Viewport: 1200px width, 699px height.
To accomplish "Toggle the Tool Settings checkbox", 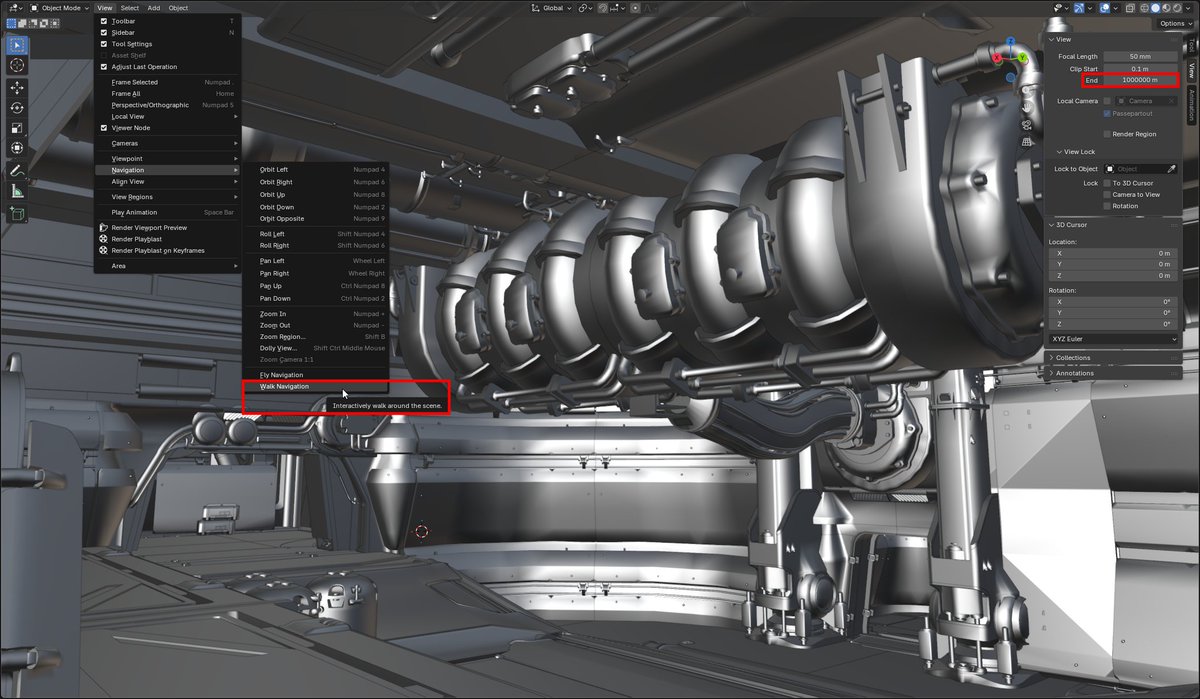I will pyautogui.click(x=104, y=44).
